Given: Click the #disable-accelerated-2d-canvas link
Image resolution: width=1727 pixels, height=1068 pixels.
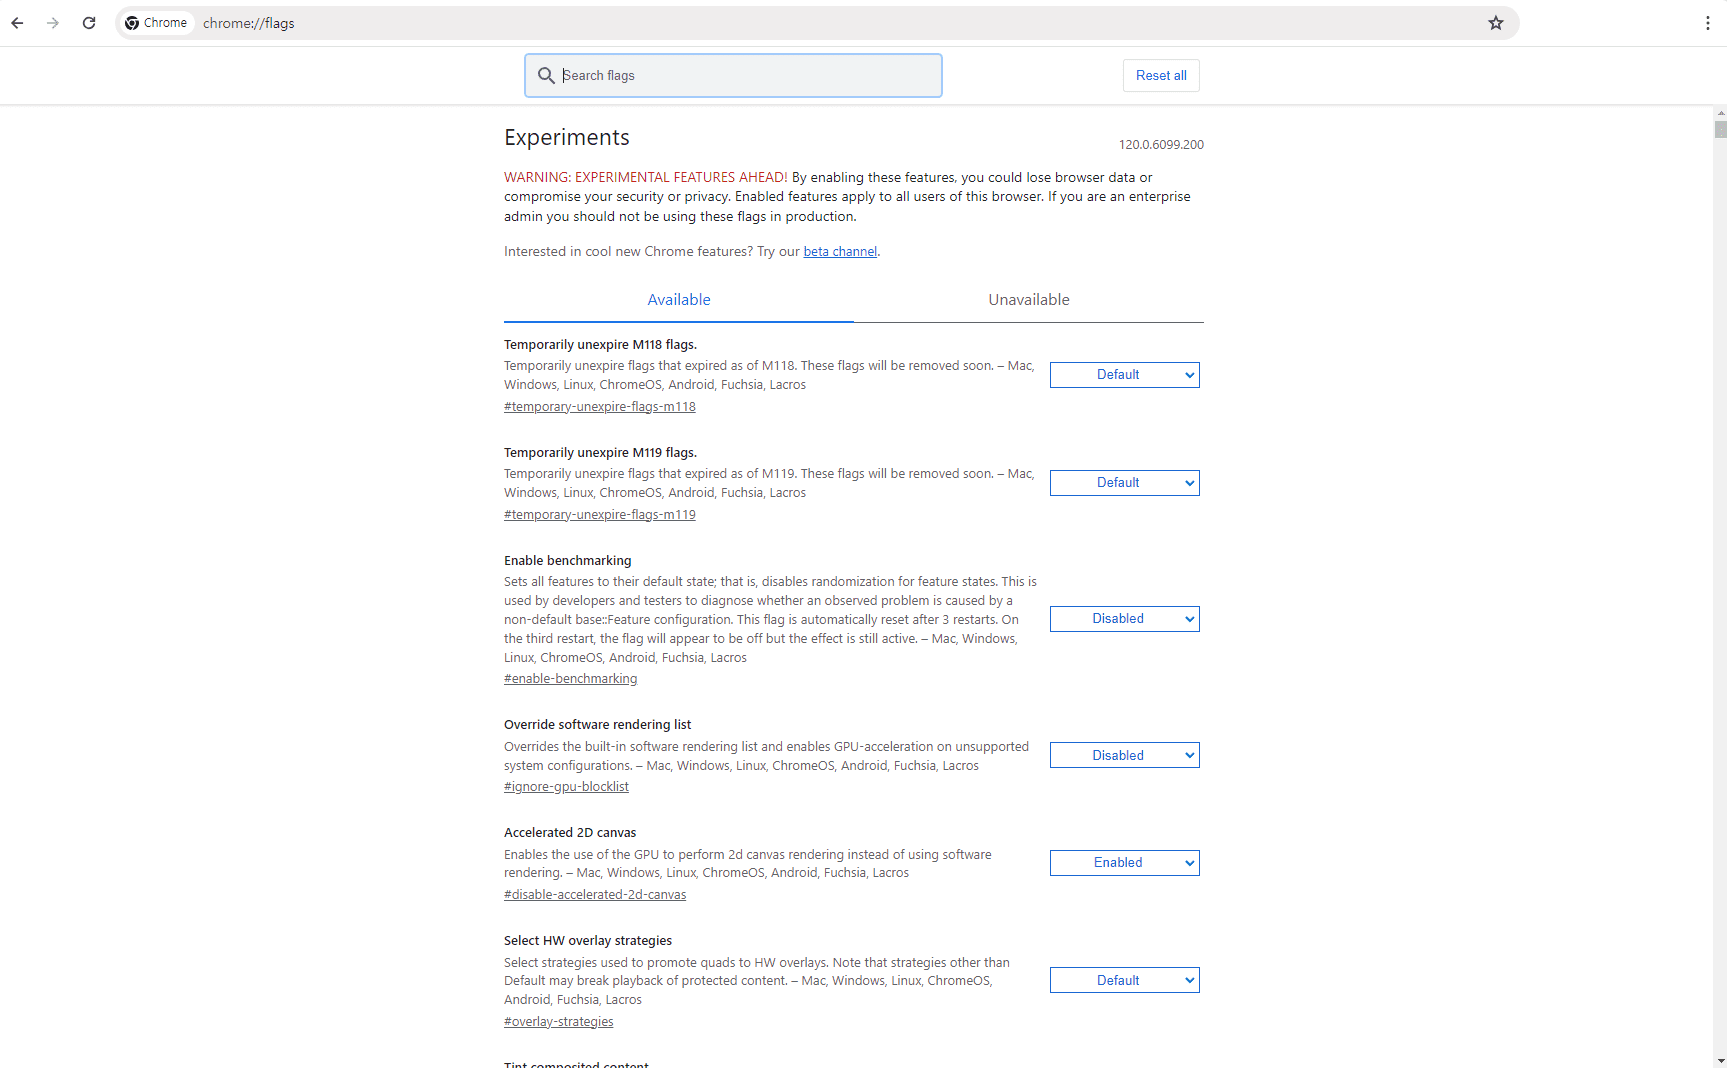Looking at the screenshot, I should 595,895.
